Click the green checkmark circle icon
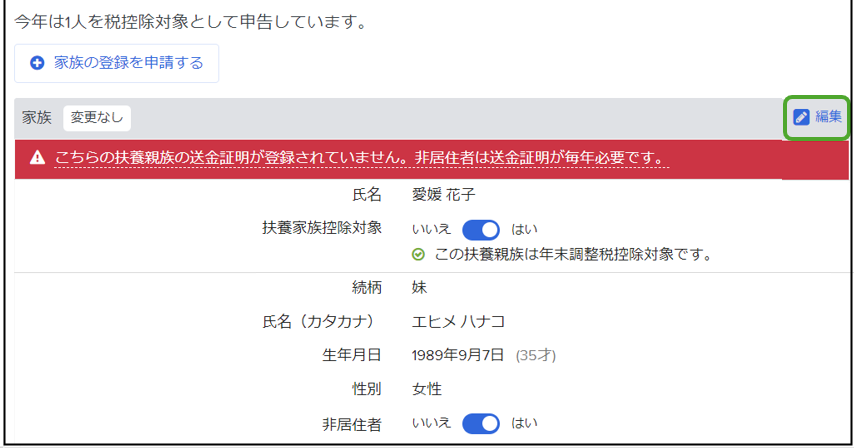This screenshot has height=448, width=854. pos(418,254)
